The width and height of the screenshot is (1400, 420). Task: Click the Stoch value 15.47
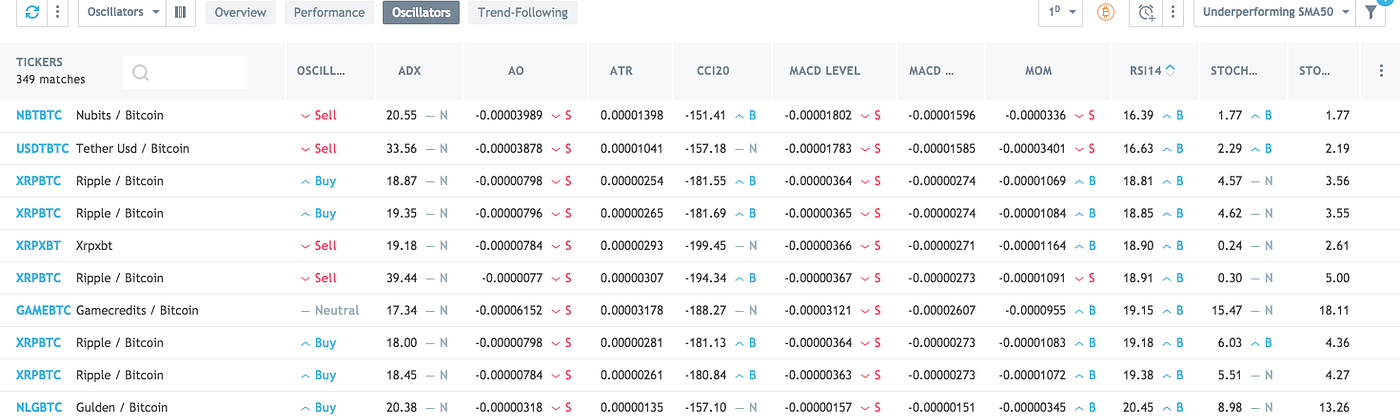1228,311
